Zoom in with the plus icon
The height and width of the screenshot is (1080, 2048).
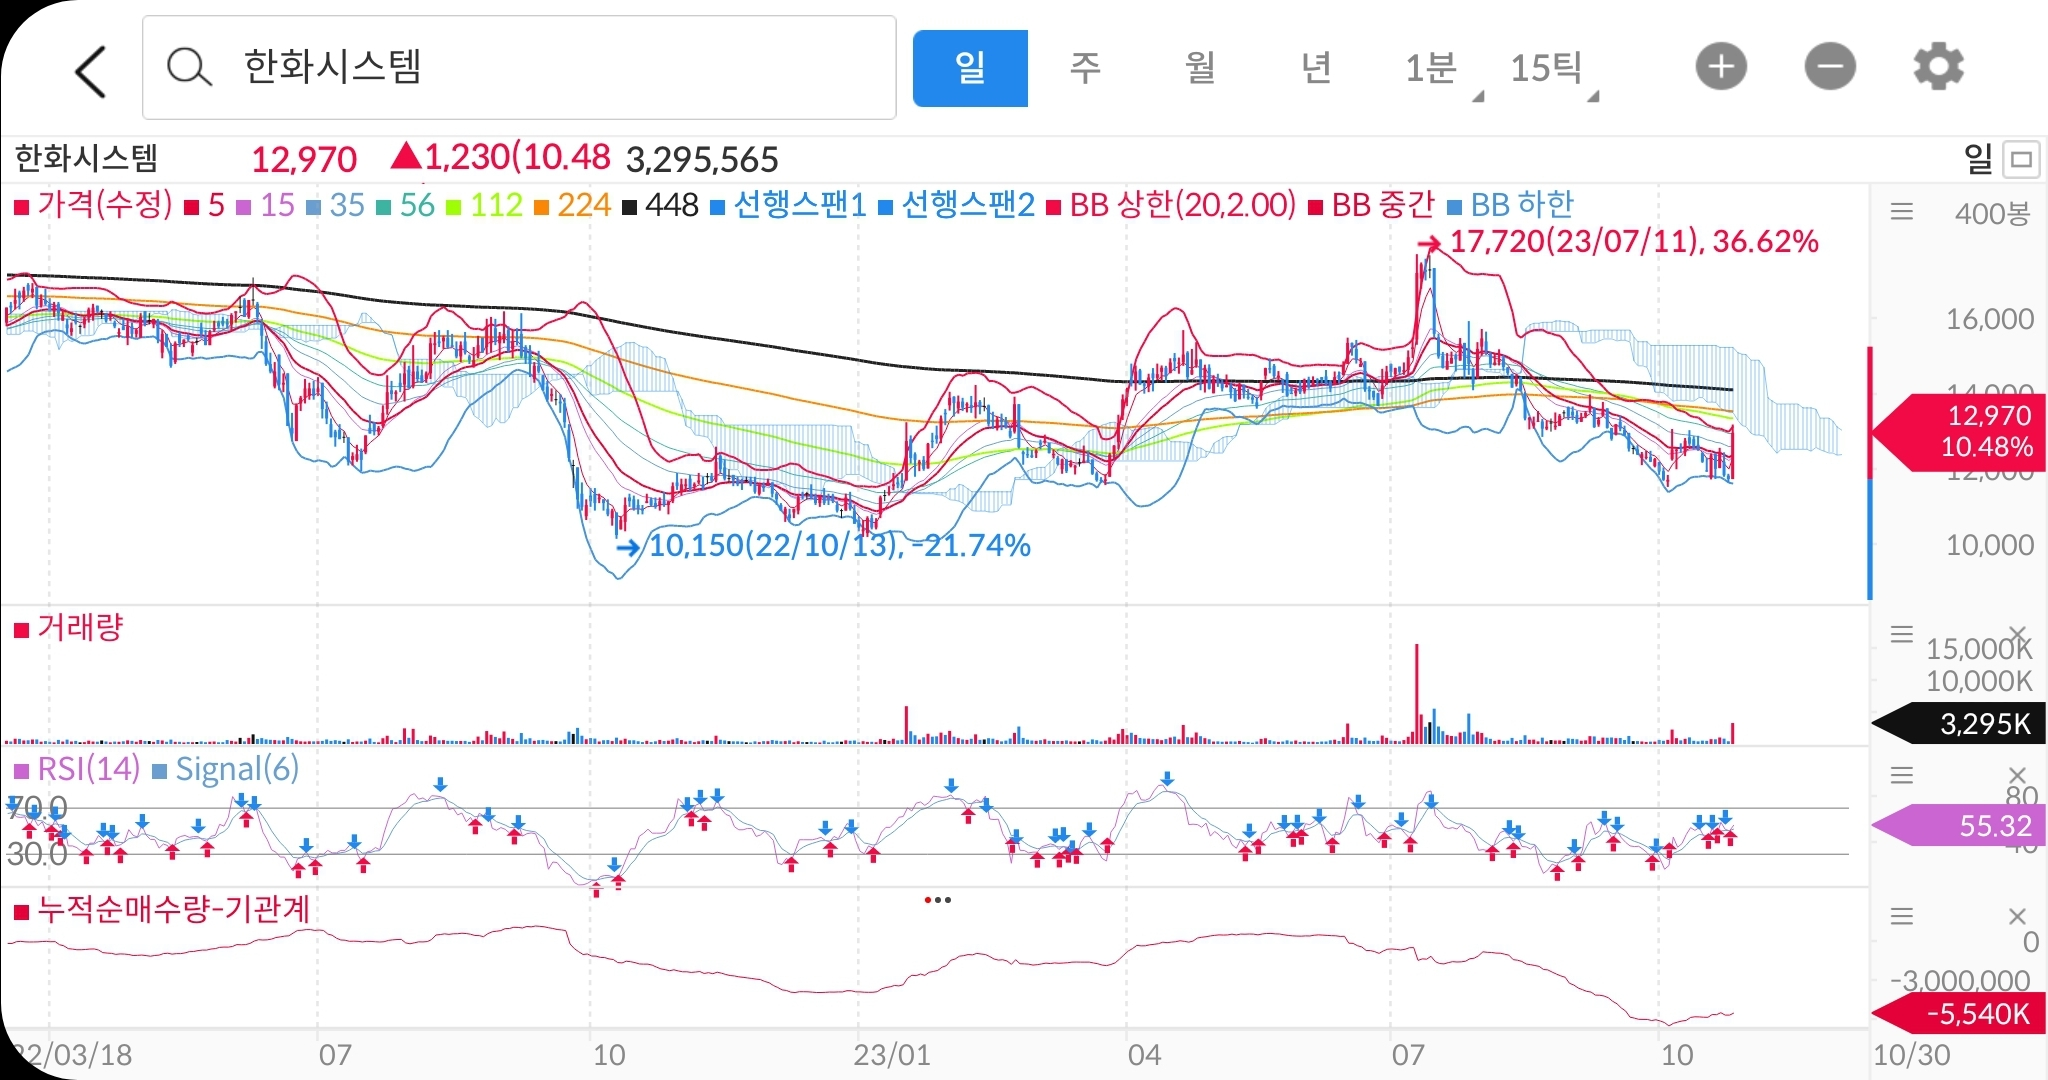1721,67
